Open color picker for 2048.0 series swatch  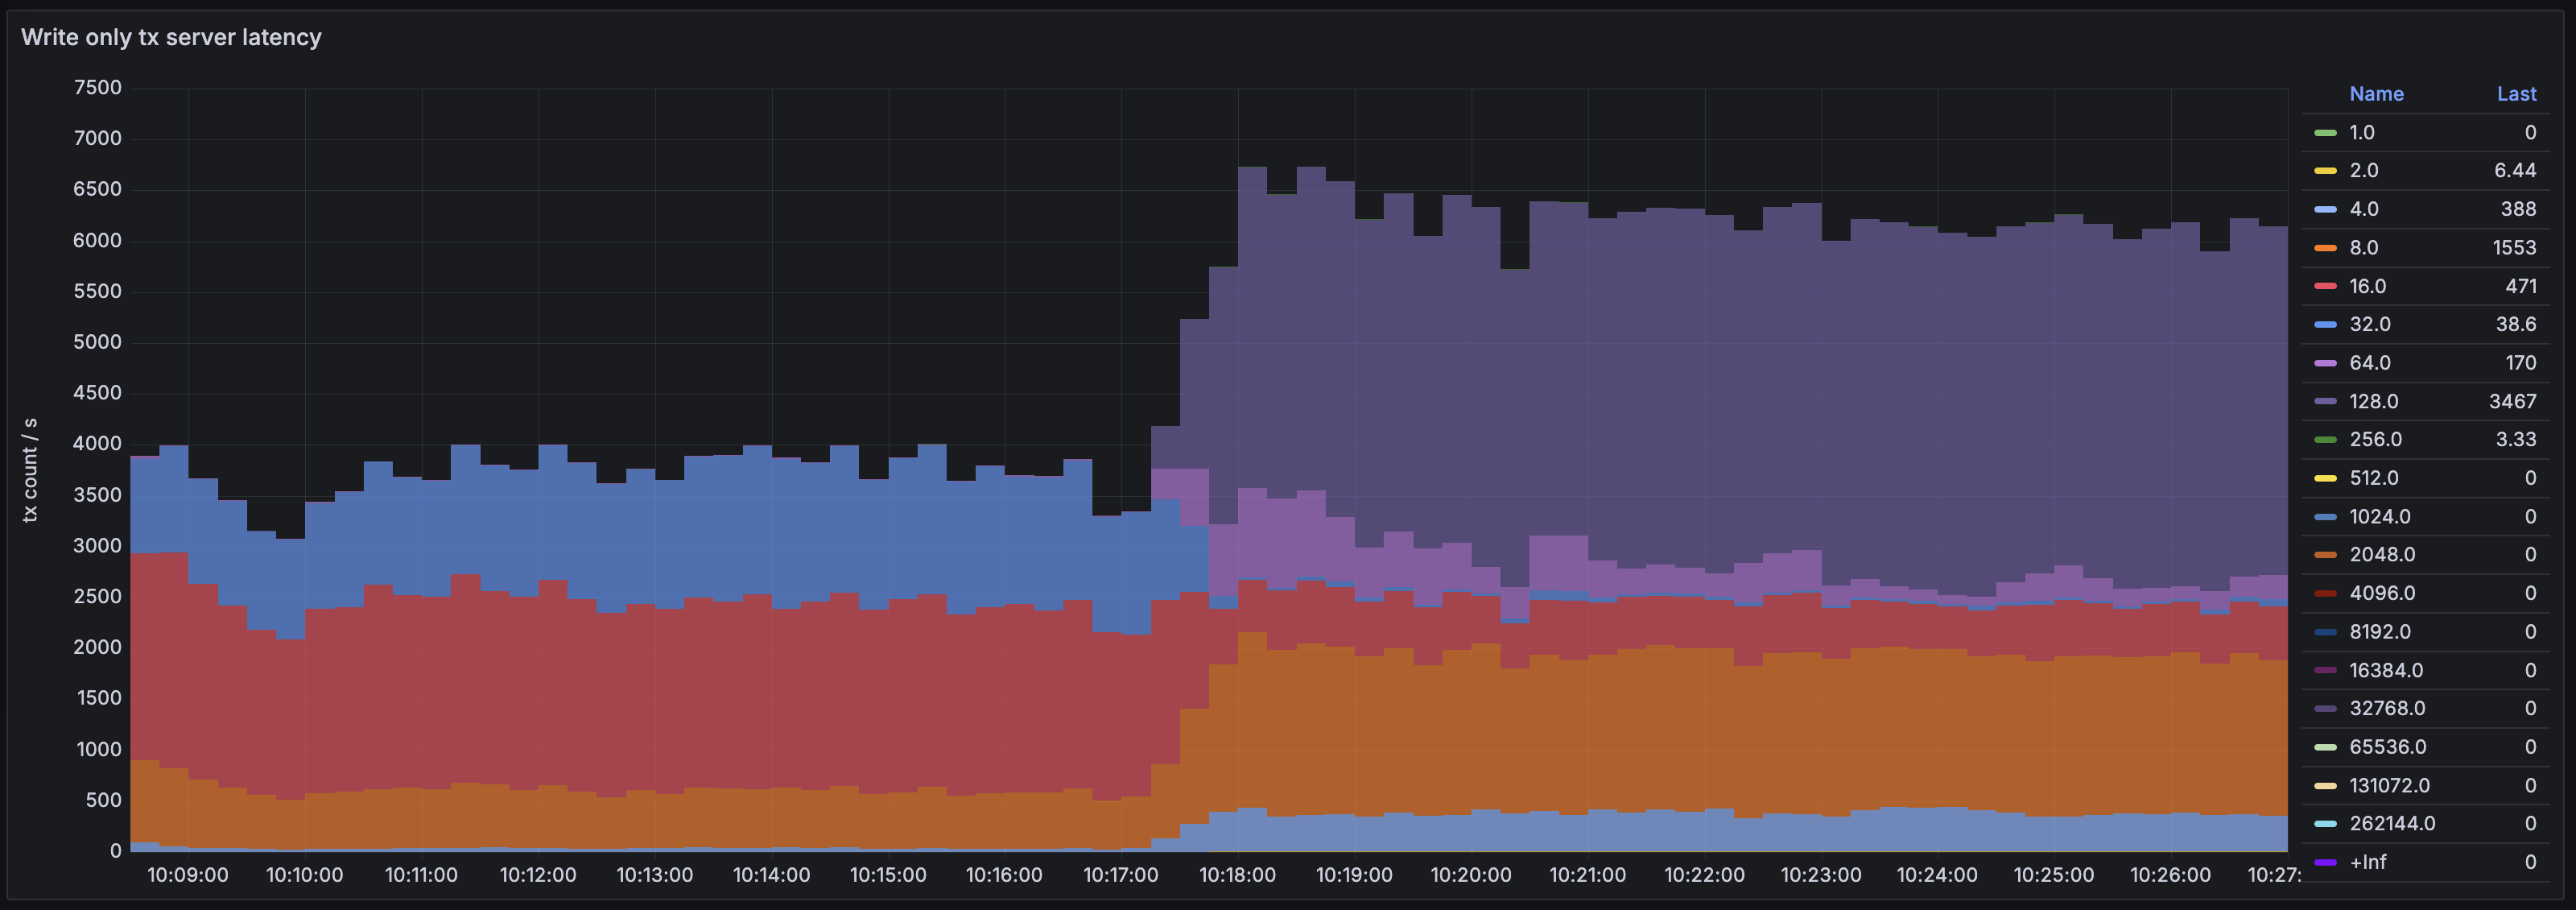click(x=2325, y=555)
